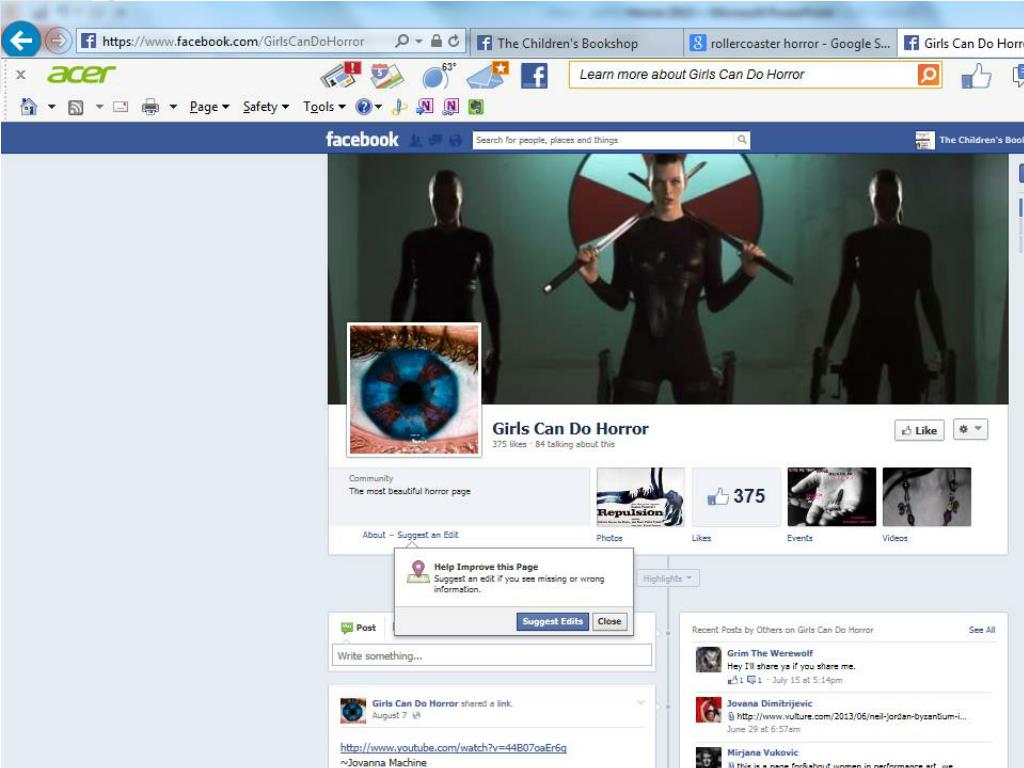1024x768 pixels.
Task: Click the second OneNote Linked Notes icon
Action: point(451,106)
